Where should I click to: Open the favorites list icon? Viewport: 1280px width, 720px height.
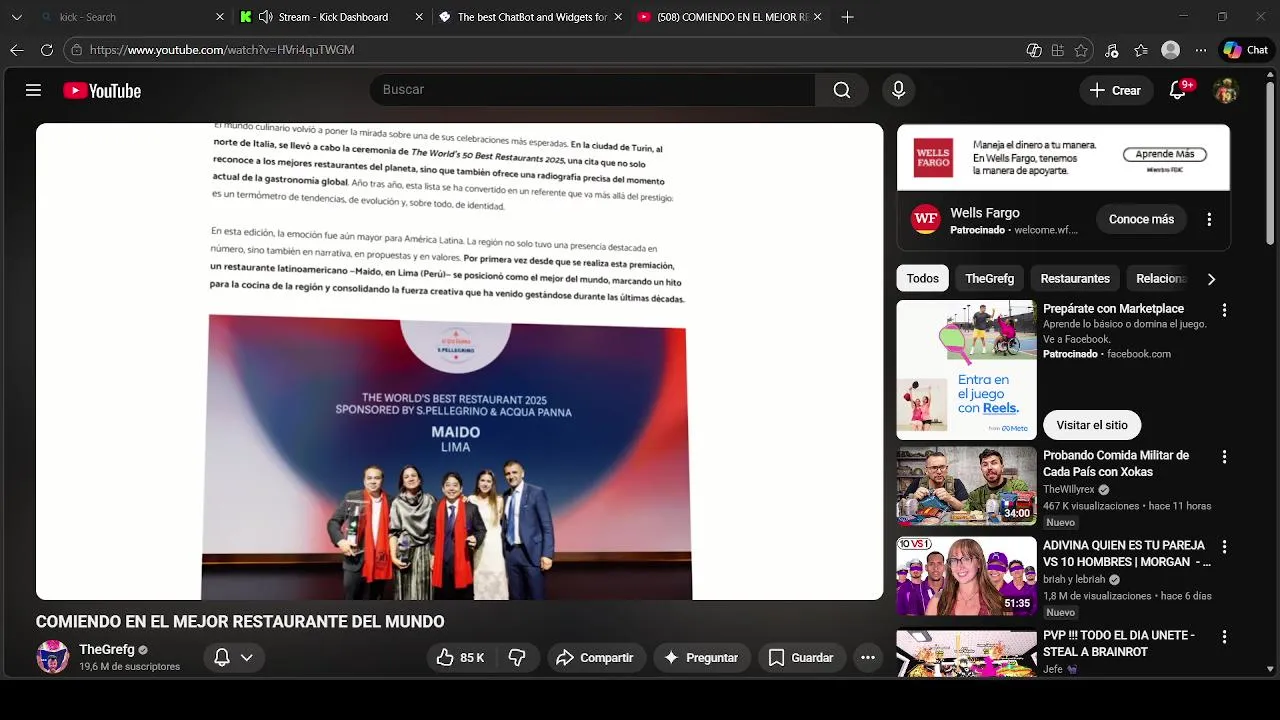1141,50
